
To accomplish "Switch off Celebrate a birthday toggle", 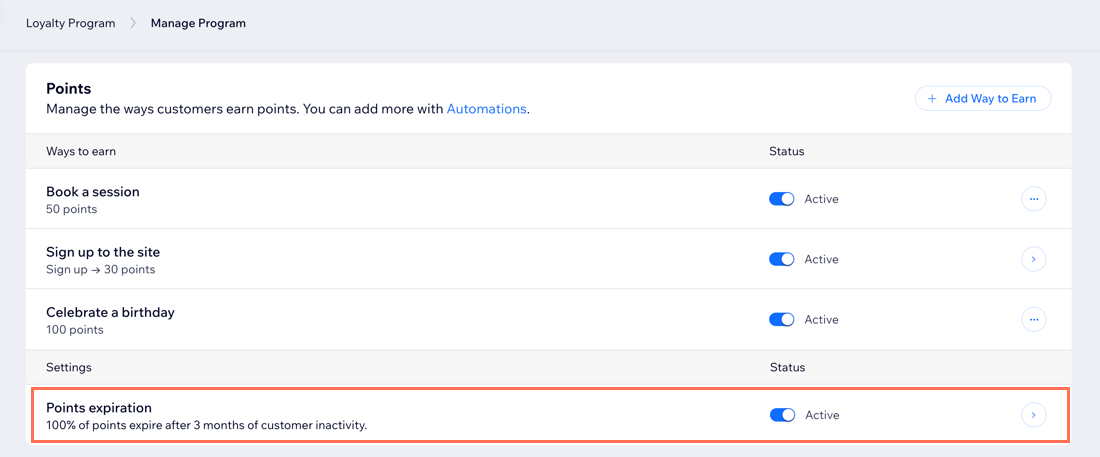I will pyautogui.click(x=781, y=320).
